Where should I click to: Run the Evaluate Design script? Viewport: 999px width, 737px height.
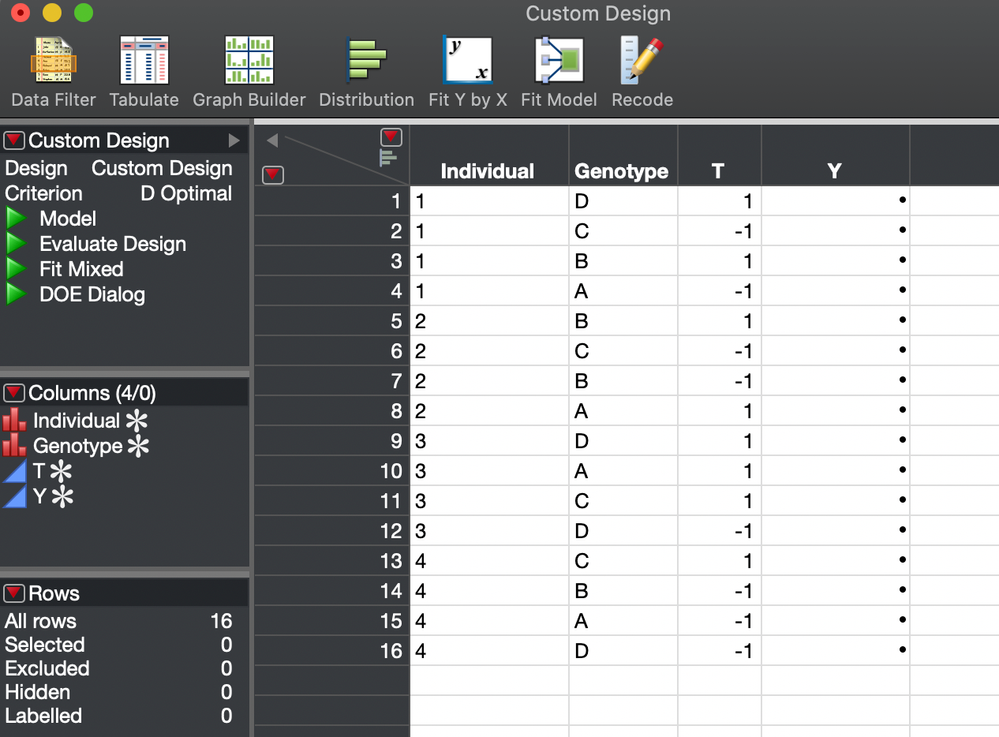(x=16, y=243)
